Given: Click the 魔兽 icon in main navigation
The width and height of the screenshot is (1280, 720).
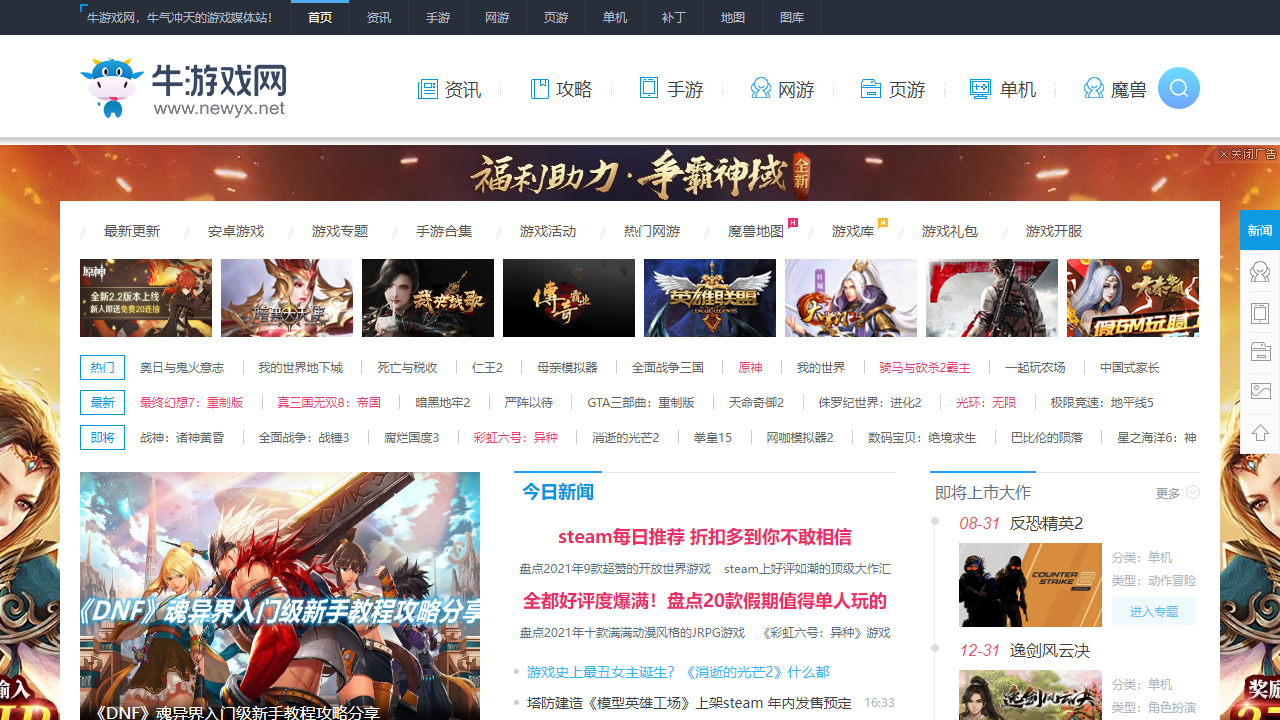Looking at the screenshot, I should (x=1094, y=90).
